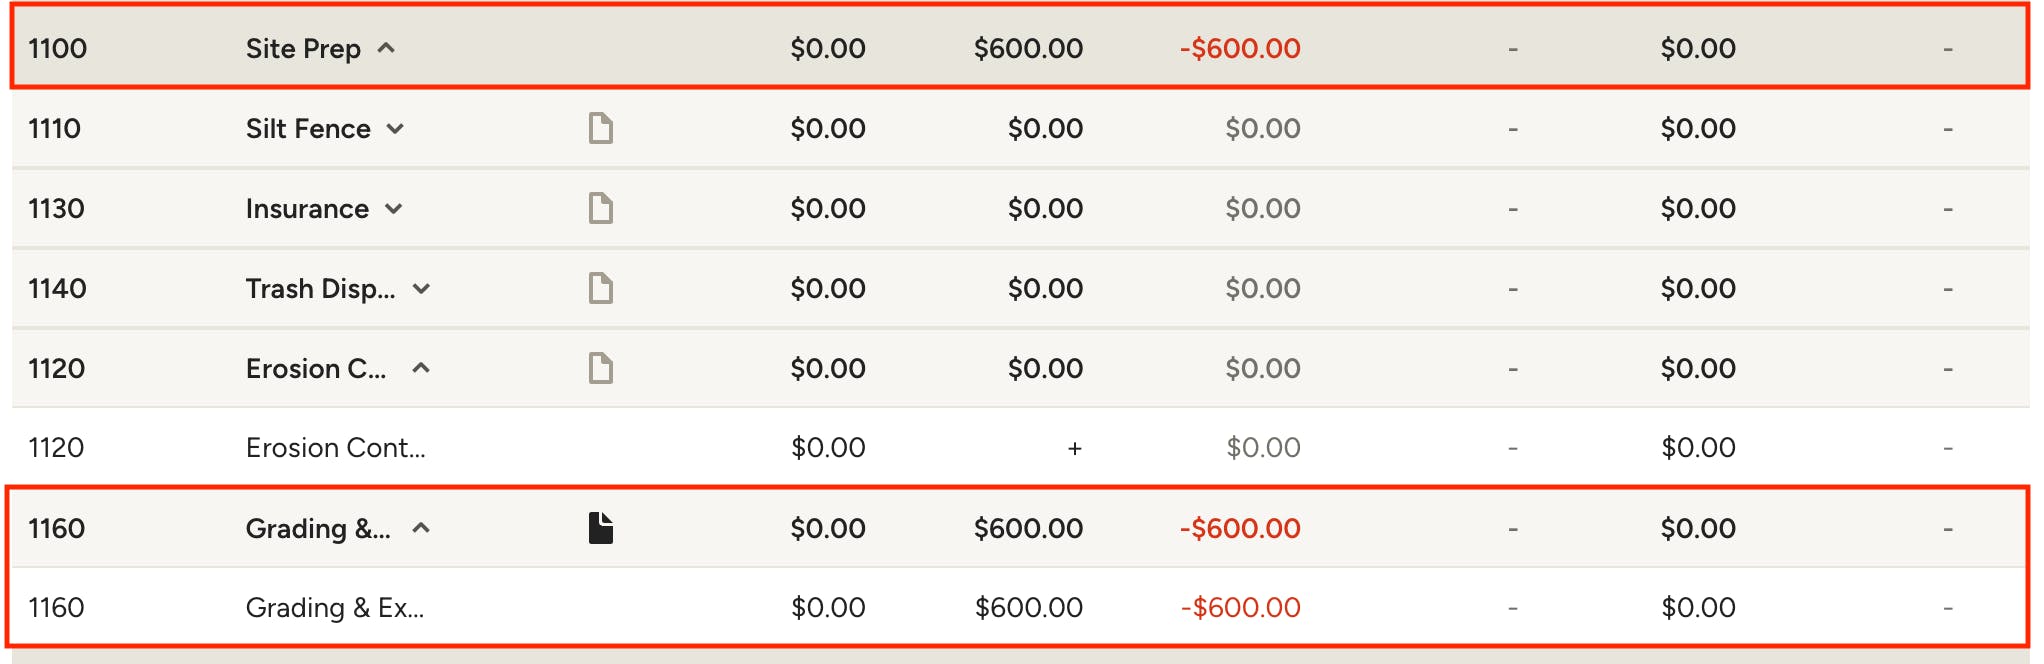
Task: Click $600.00 amount in Grading sub-item row
Action: (1028, 607)
